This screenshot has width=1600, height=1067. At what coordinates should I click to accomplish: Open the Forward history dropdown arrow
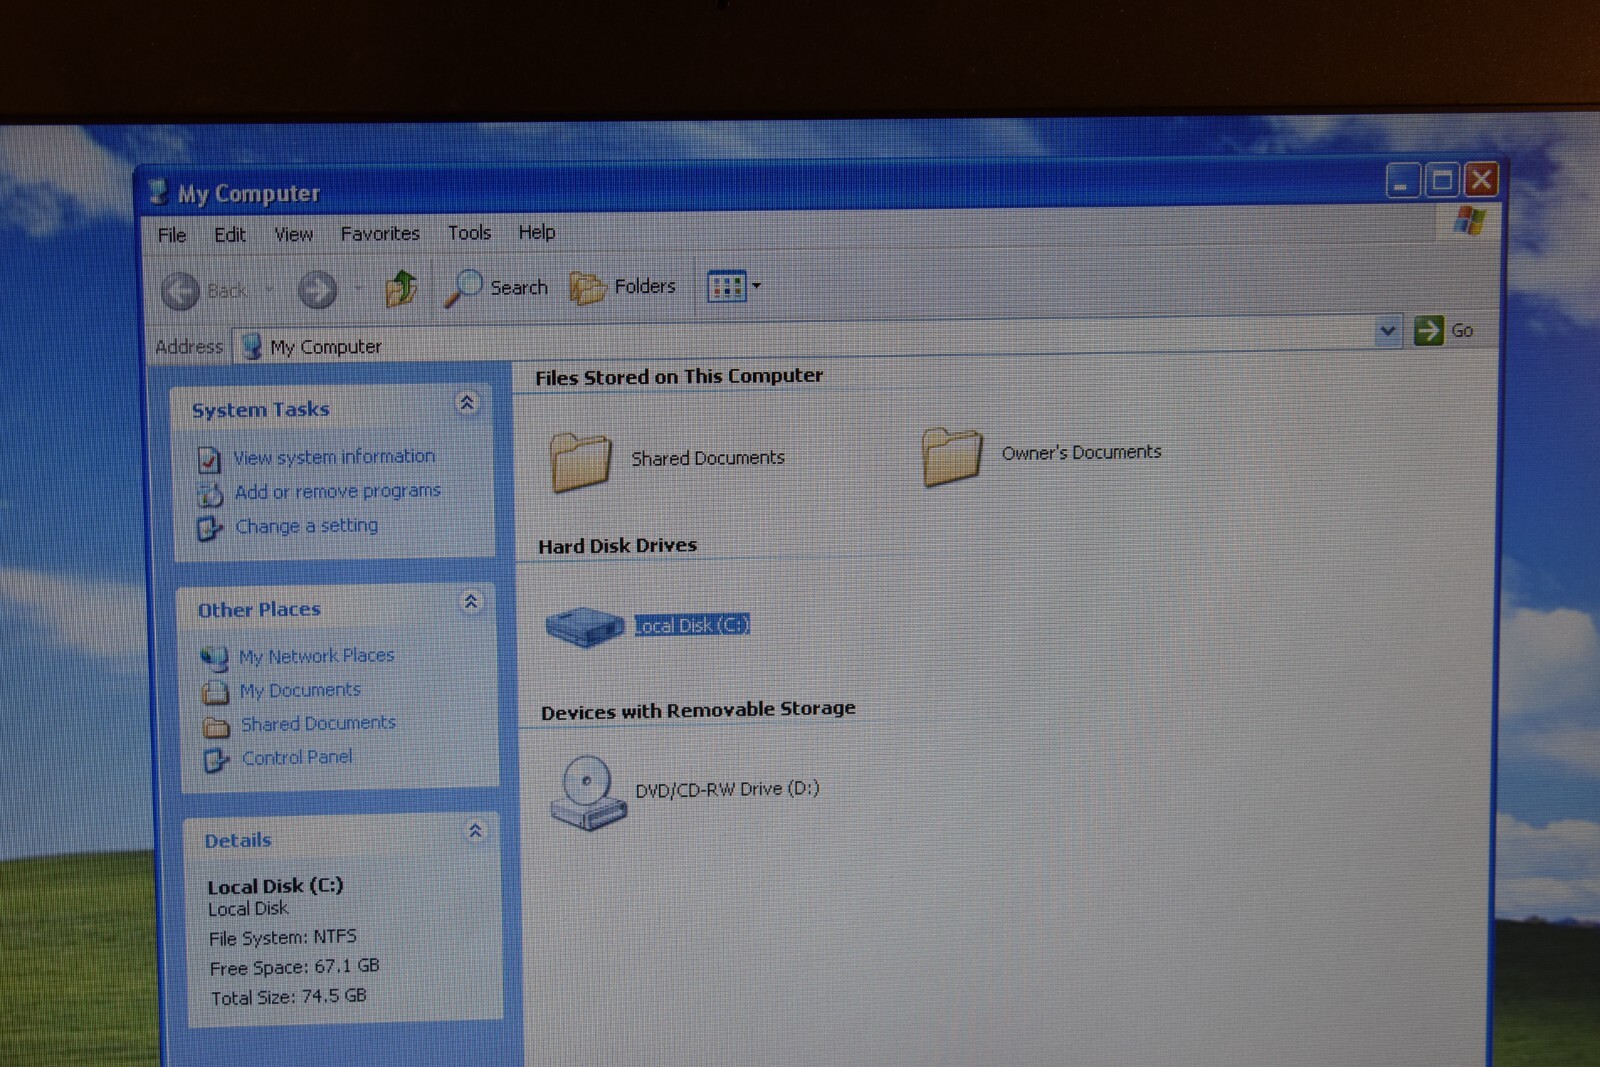click(x=357, y=289)
